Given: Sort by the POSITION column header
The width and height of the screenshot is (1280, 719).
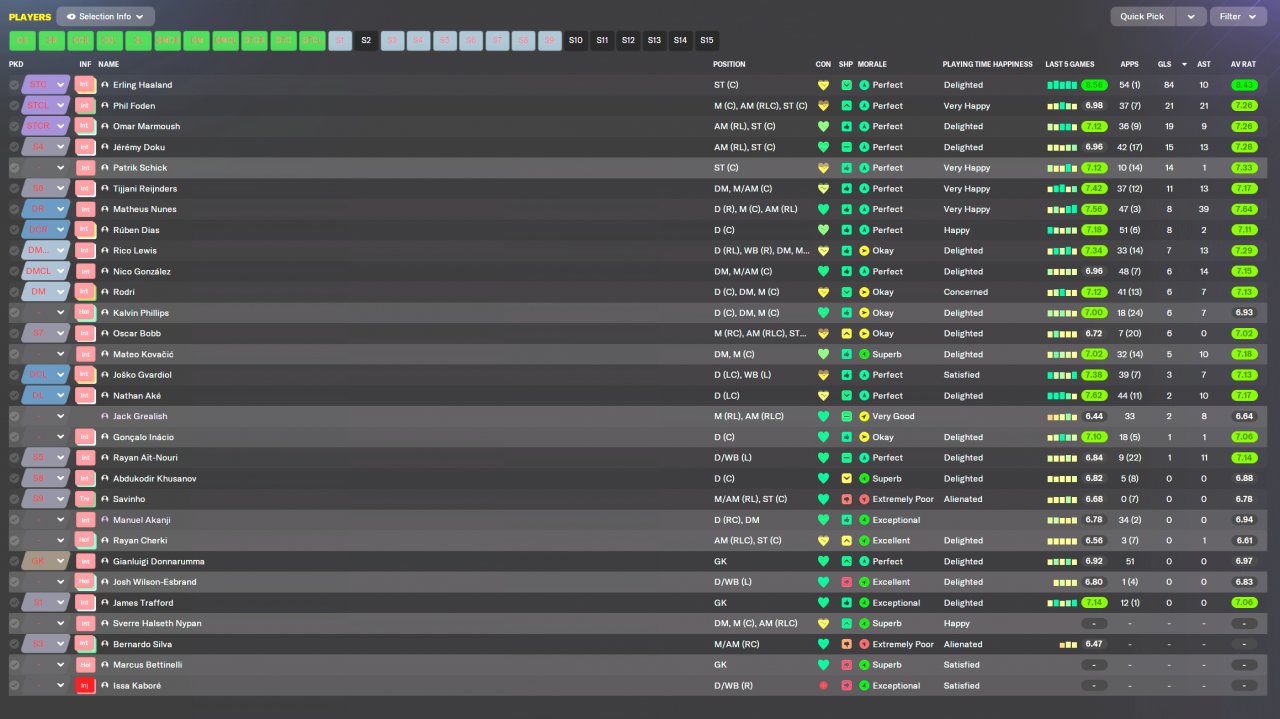Looking at the screenshot, I should [x=729, y=64].
